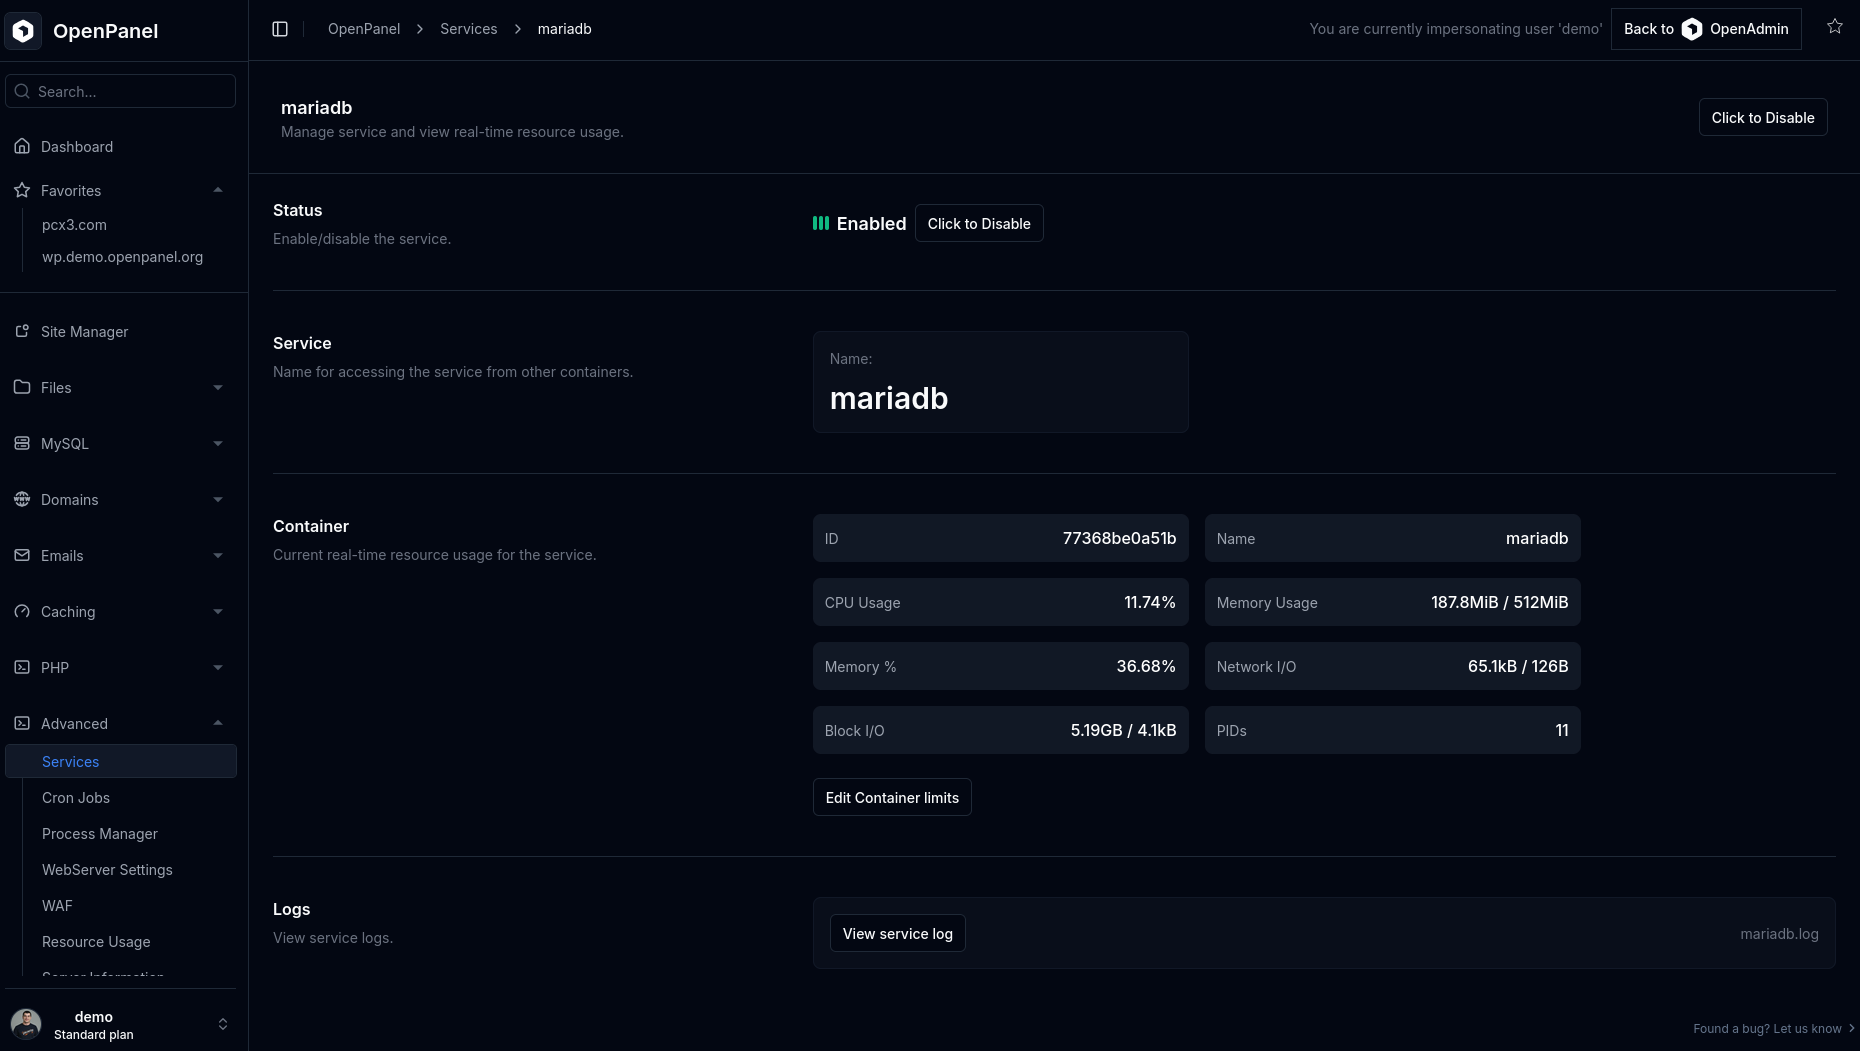
Task: Click the Memory % value 36.68%
Action: pyautogui.click(x=1146, y=666)
